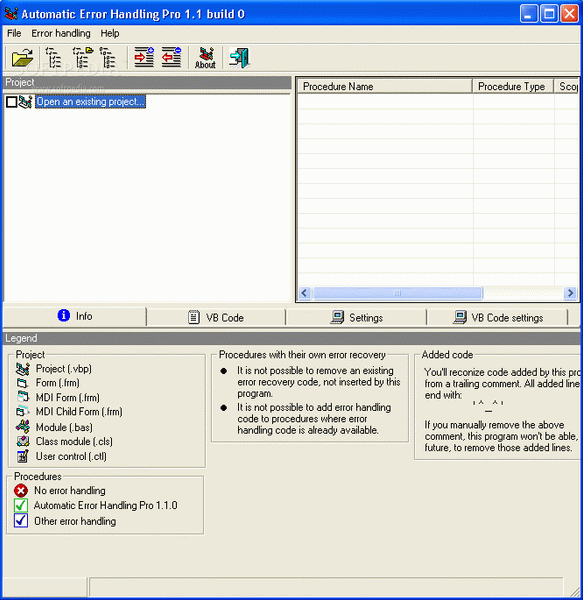This screenshot has width=583, height=600.
Task: Click the text Automatic Error Handling Pro 1.1.0
Action: click(106, 505)
